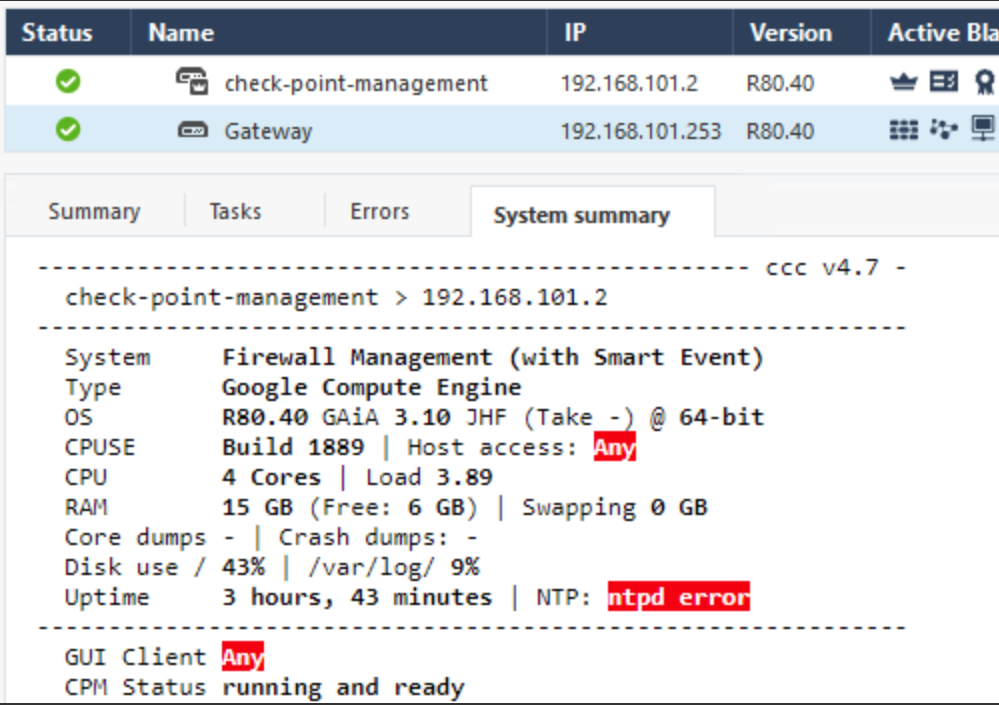Click crown blade icon in check-point-management row

click(x=903, y=82)
